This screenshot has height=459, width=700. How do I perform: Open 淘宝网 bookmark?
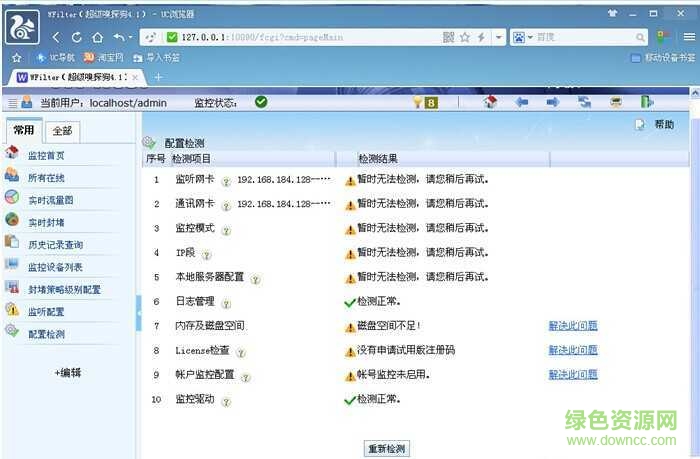coord(104,58)
